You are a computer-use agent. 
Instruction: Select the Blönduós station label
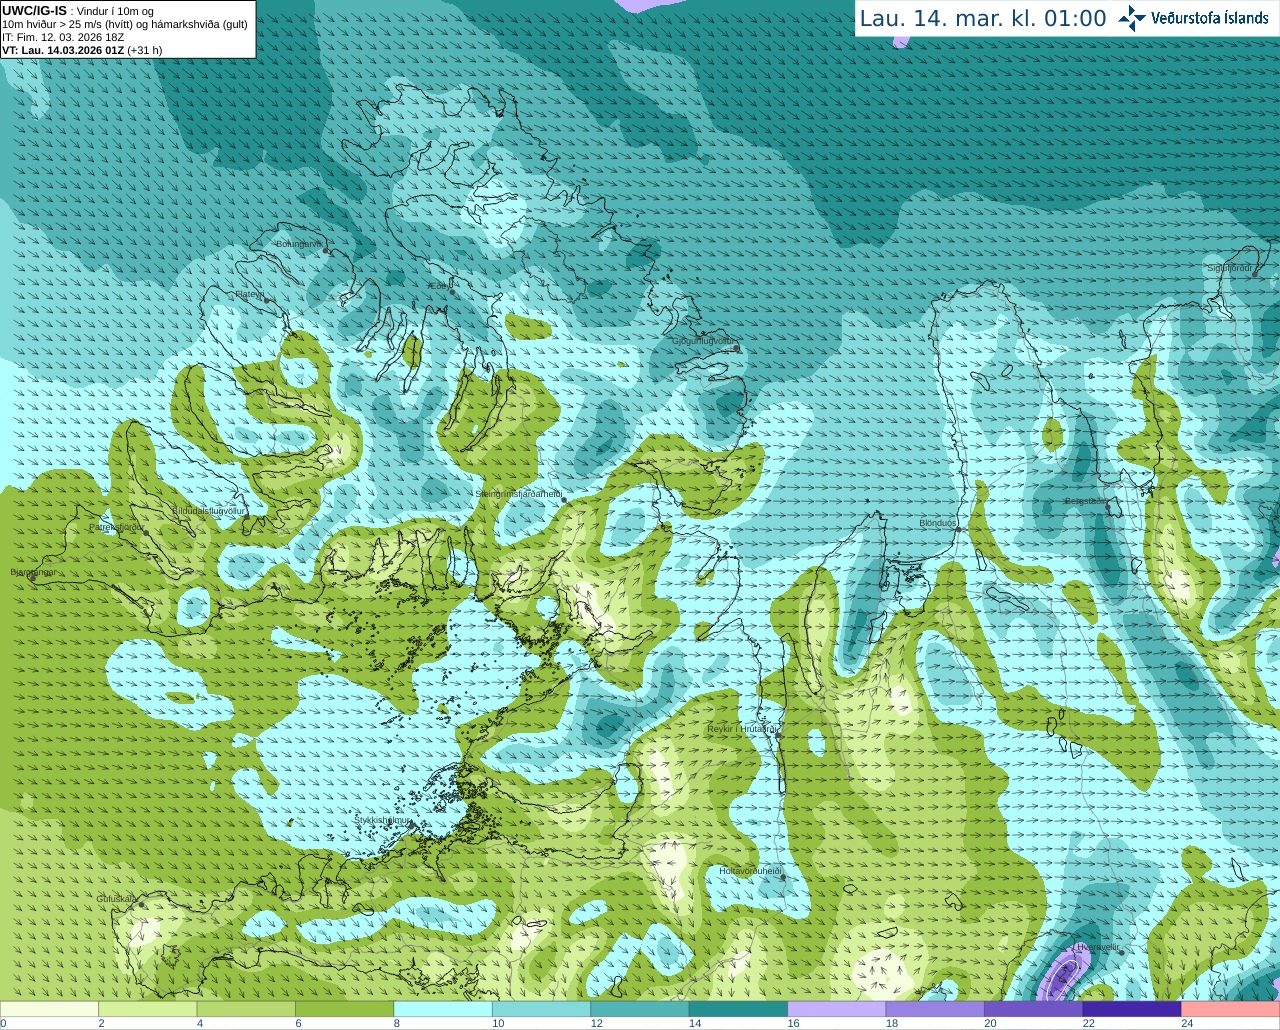(x=938, y=523)
